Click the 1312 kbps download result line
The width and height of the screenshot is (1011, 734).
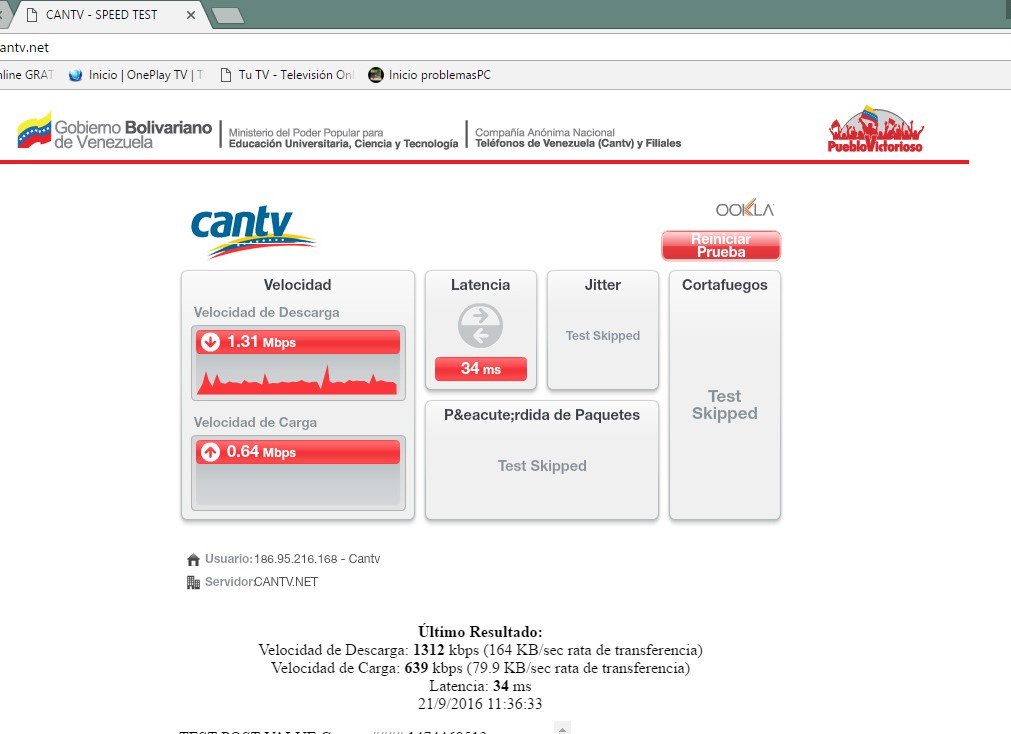(x=480, y=650)
